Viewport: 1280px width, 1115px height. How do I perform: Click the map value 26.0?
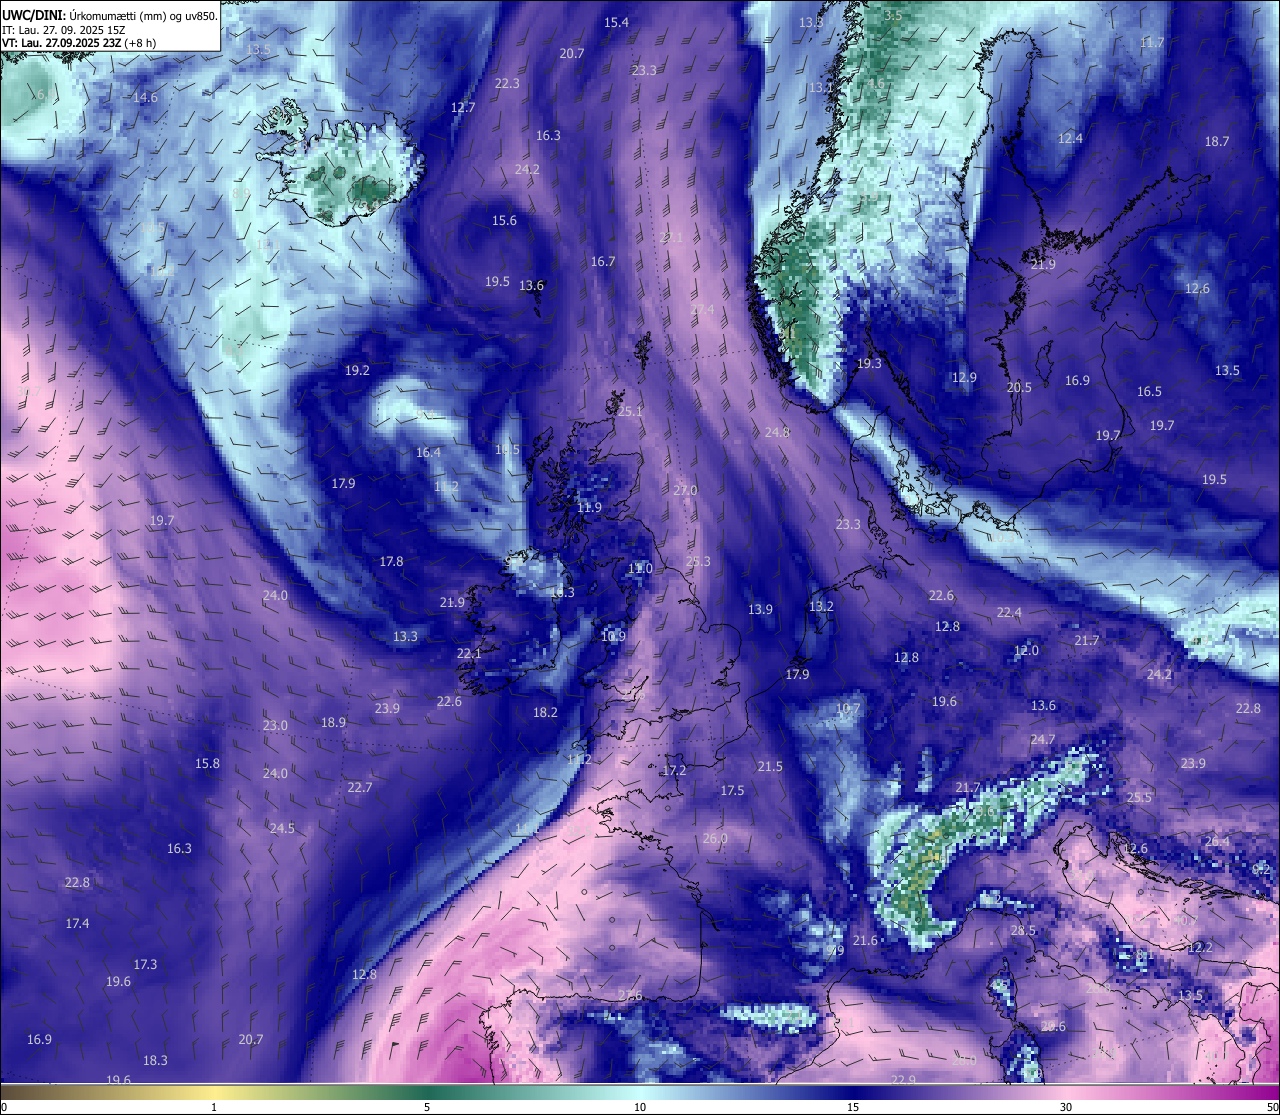coord(715,838)
